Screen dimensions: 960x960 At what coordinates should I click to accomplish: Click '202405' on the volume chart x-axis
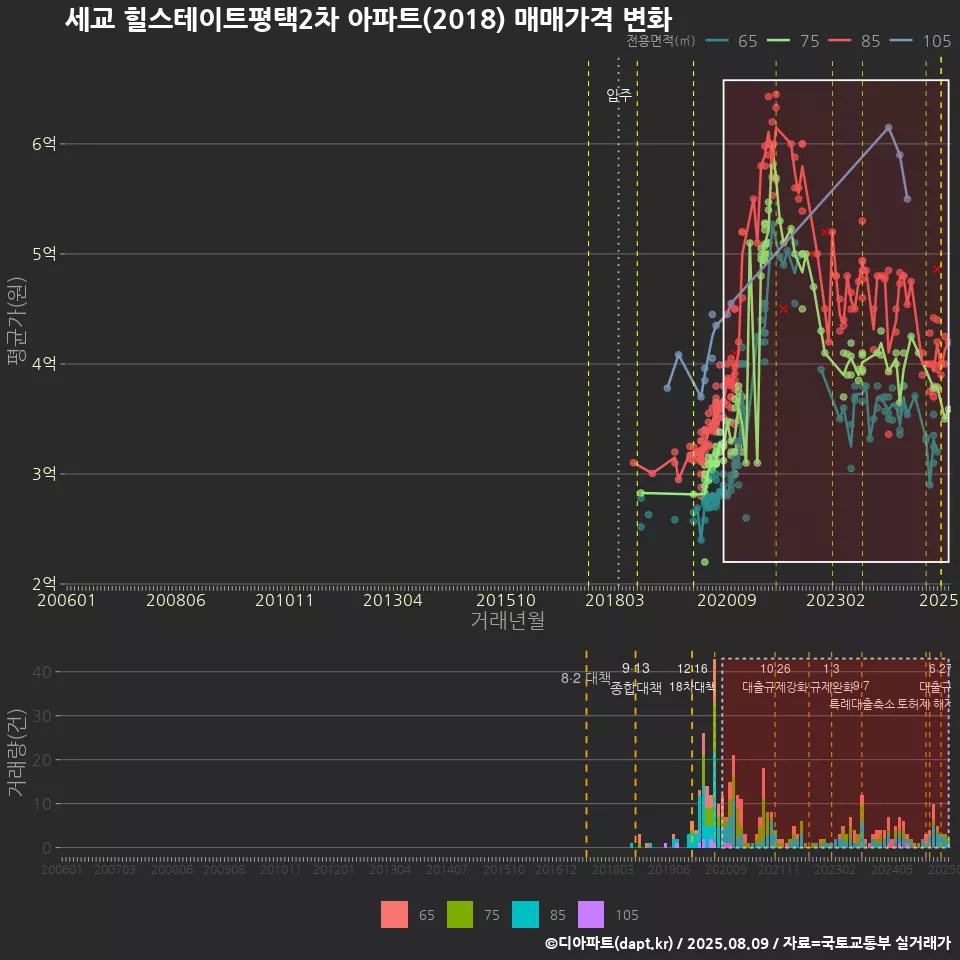pos(892,869)
